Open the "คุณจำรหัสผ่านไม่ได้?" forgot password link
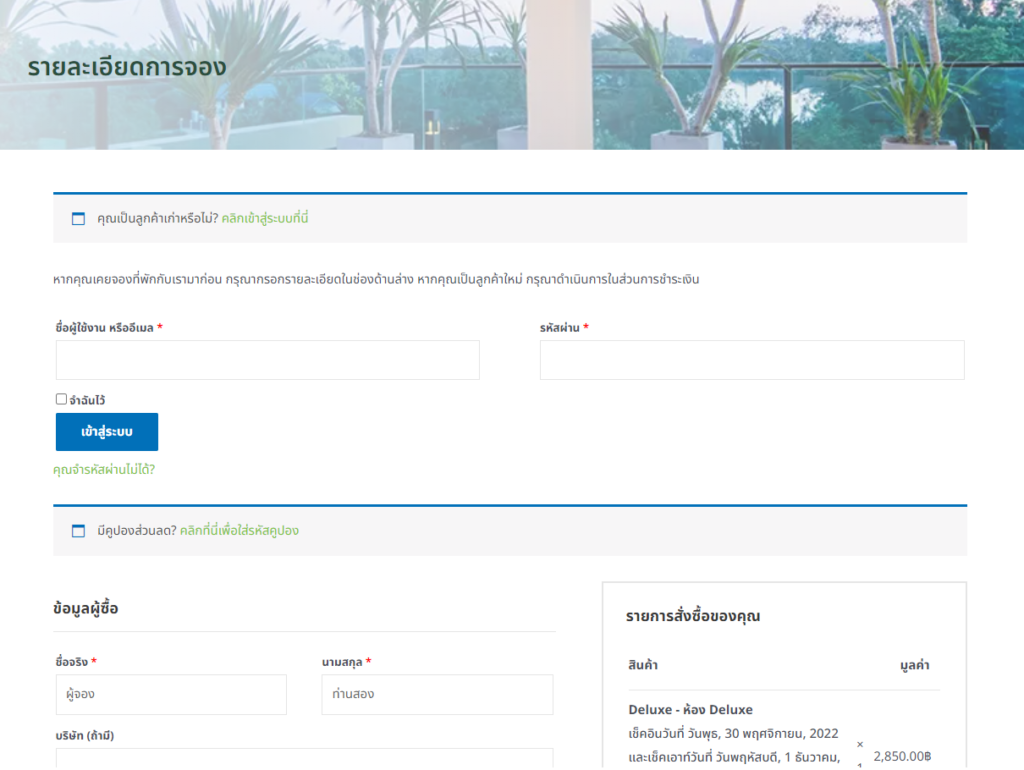 104,469
